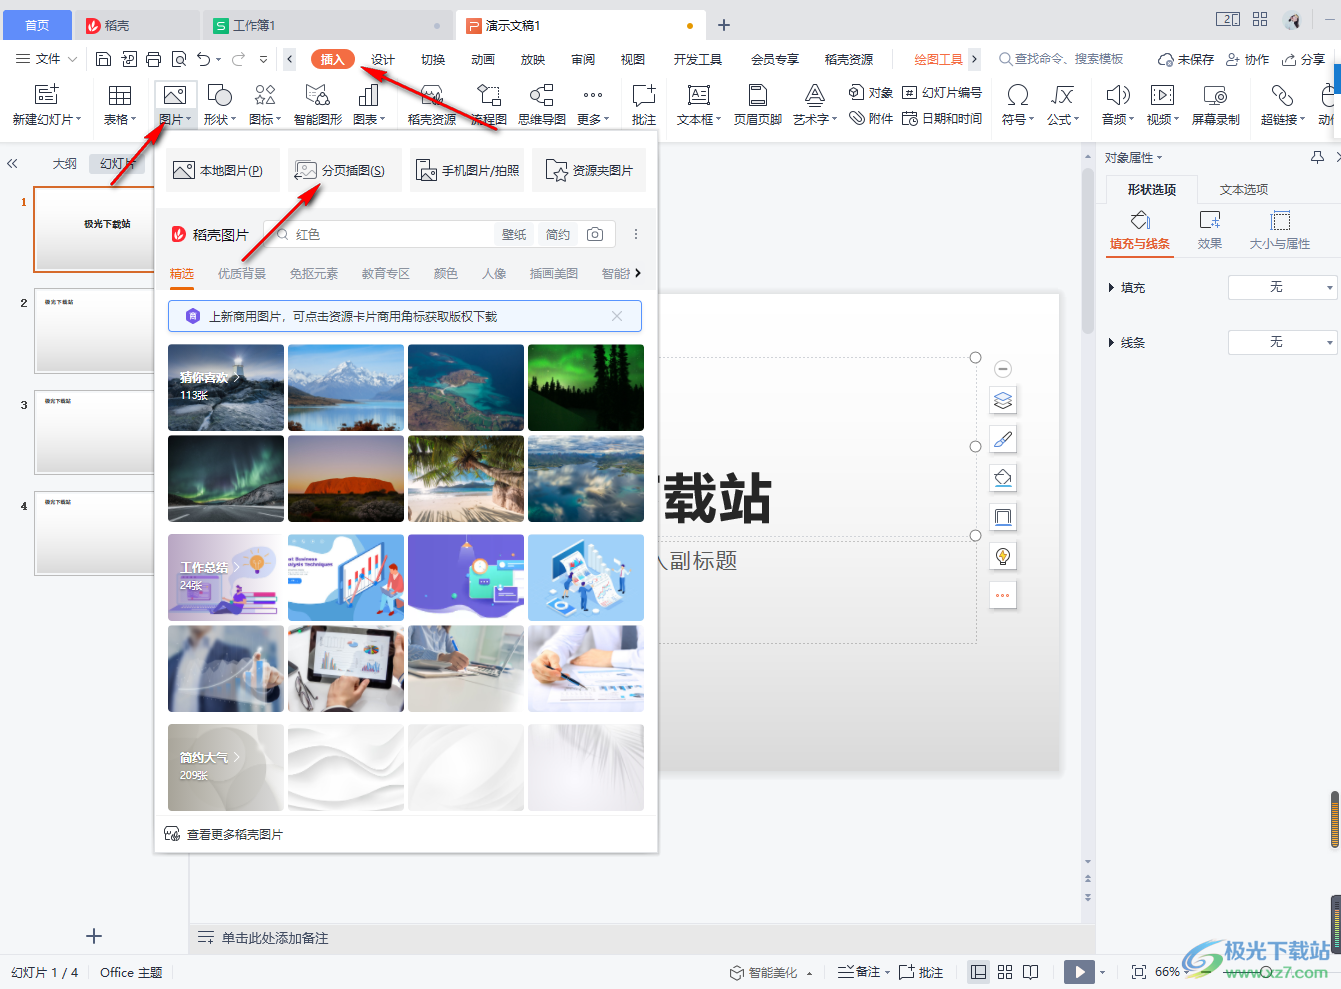Viewport: 1341px width, 989px height.
Task: Open the 工作总结 image collection
Action: (x=226, y=577)
